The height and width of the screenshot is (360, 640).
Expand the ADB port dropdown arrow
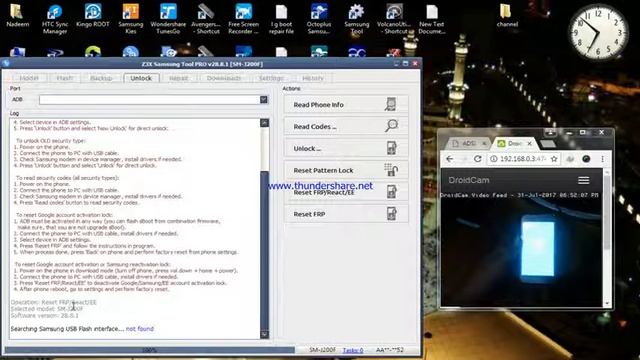[264, 100]
